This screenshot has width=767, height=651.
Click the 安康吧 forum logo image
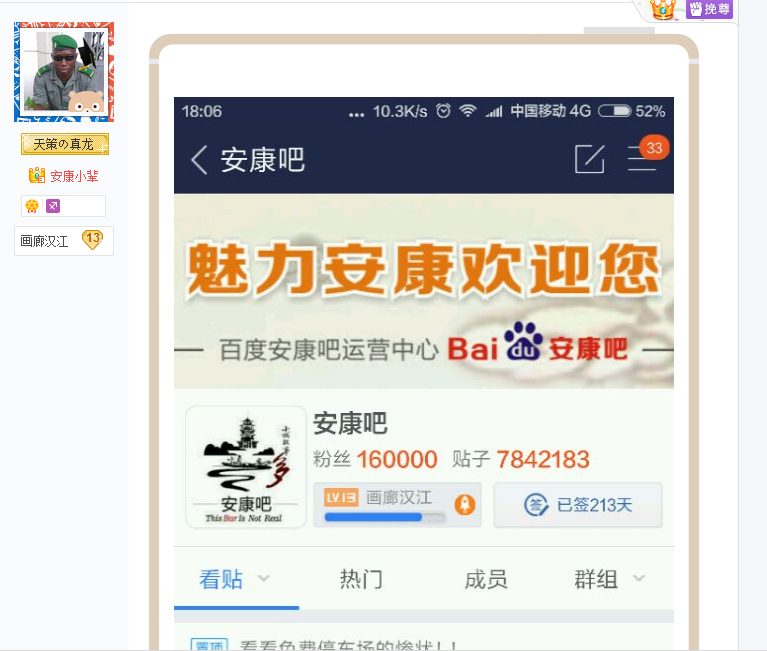coord(246,467)
